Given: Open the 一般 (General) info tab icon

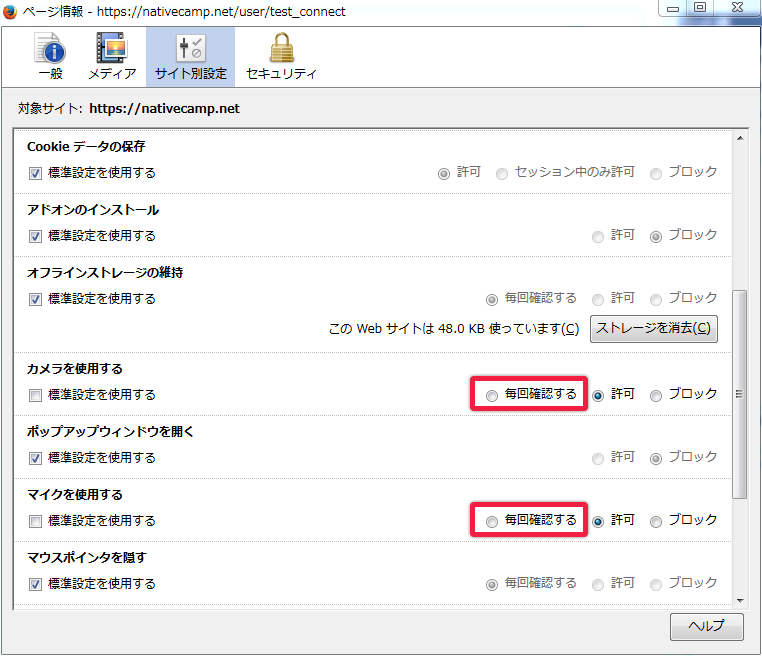Looking at the screenshot, I should pyautogui.click(x=51, y=56).
